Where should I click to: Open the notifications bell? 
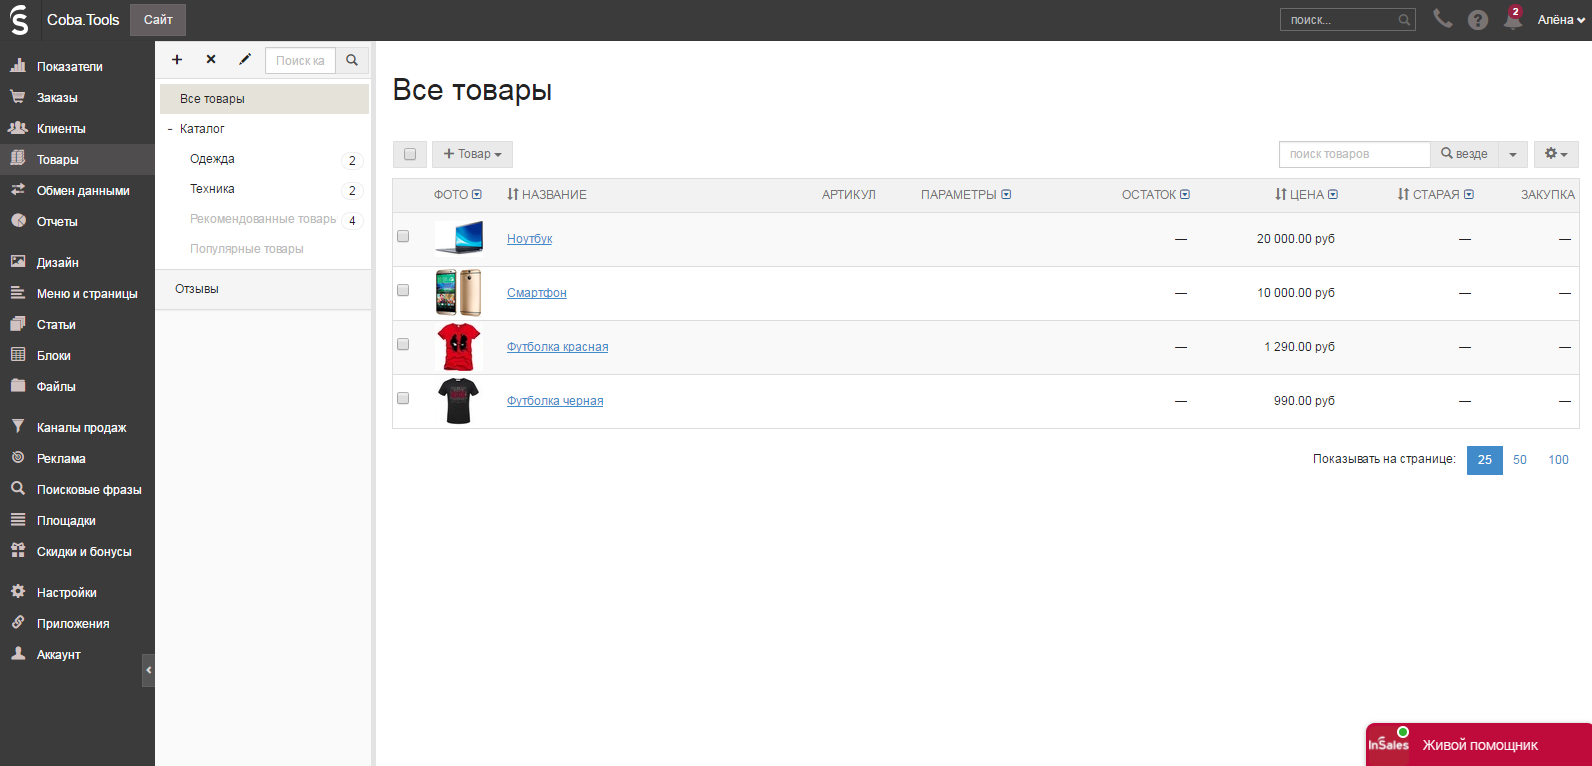click(x=1513, y=19)
